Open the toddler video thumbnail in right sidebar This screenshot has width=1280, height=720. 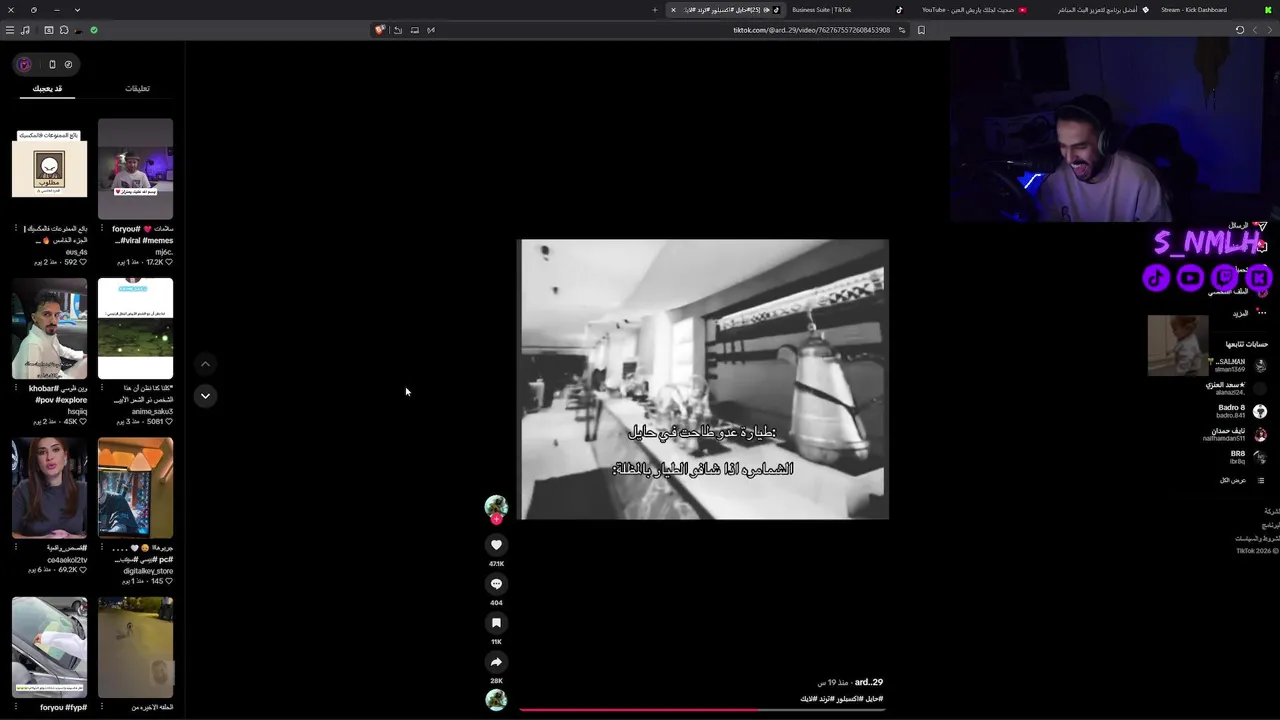coord(1178,345)
